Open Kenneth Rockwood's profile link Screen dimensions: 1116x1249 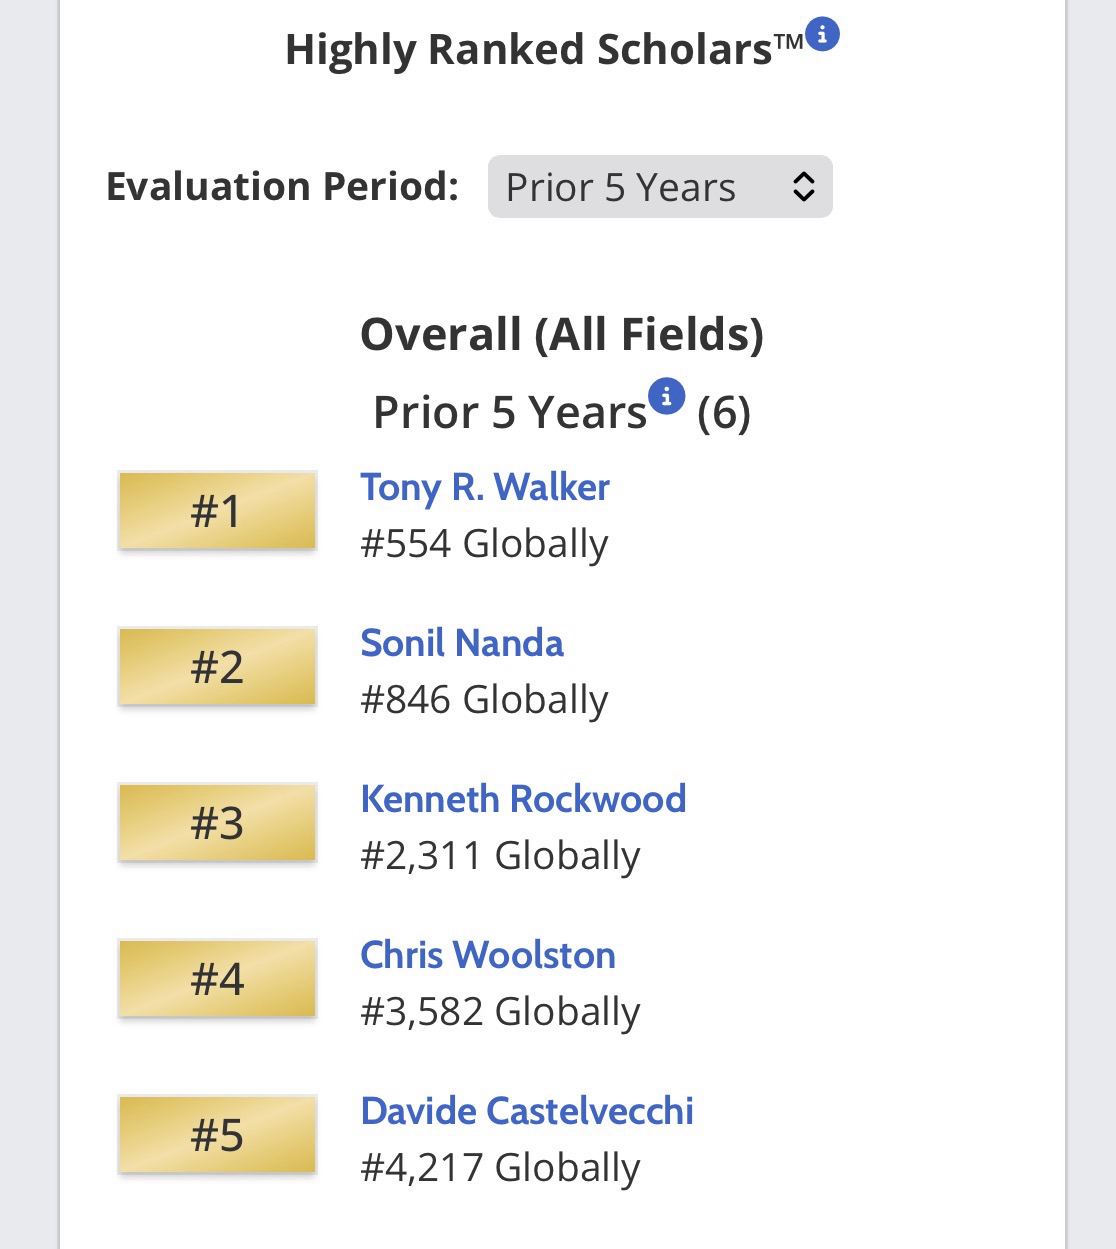point(523,799)
